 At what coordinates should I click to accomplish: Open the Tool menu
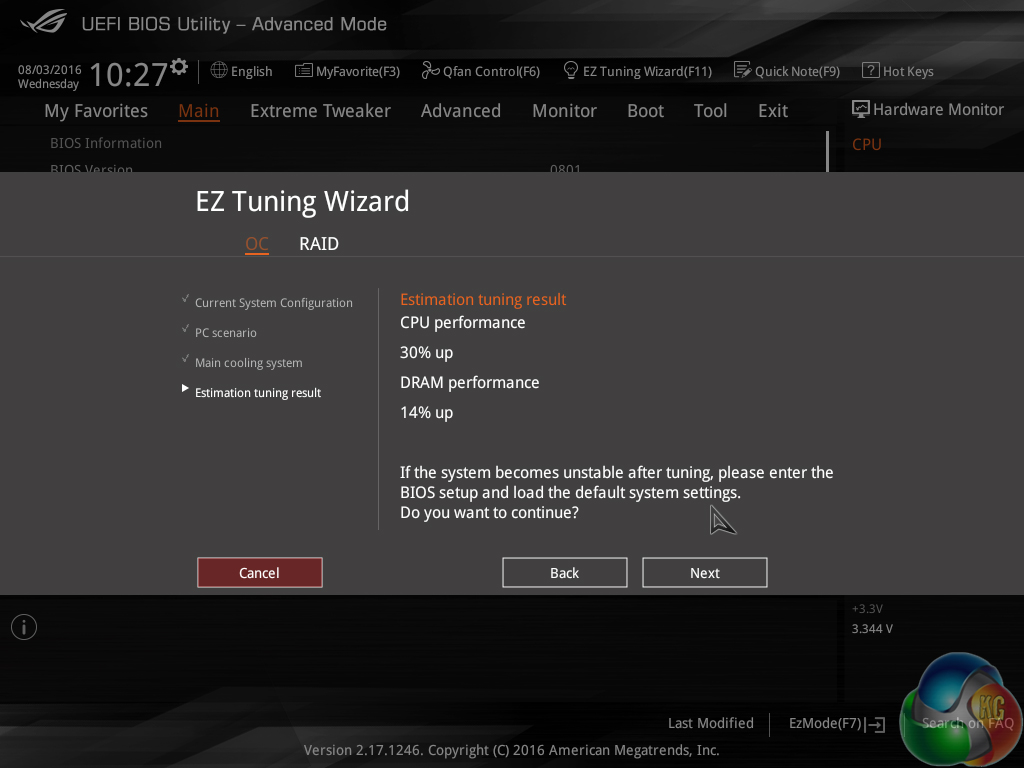pos(710,111)
